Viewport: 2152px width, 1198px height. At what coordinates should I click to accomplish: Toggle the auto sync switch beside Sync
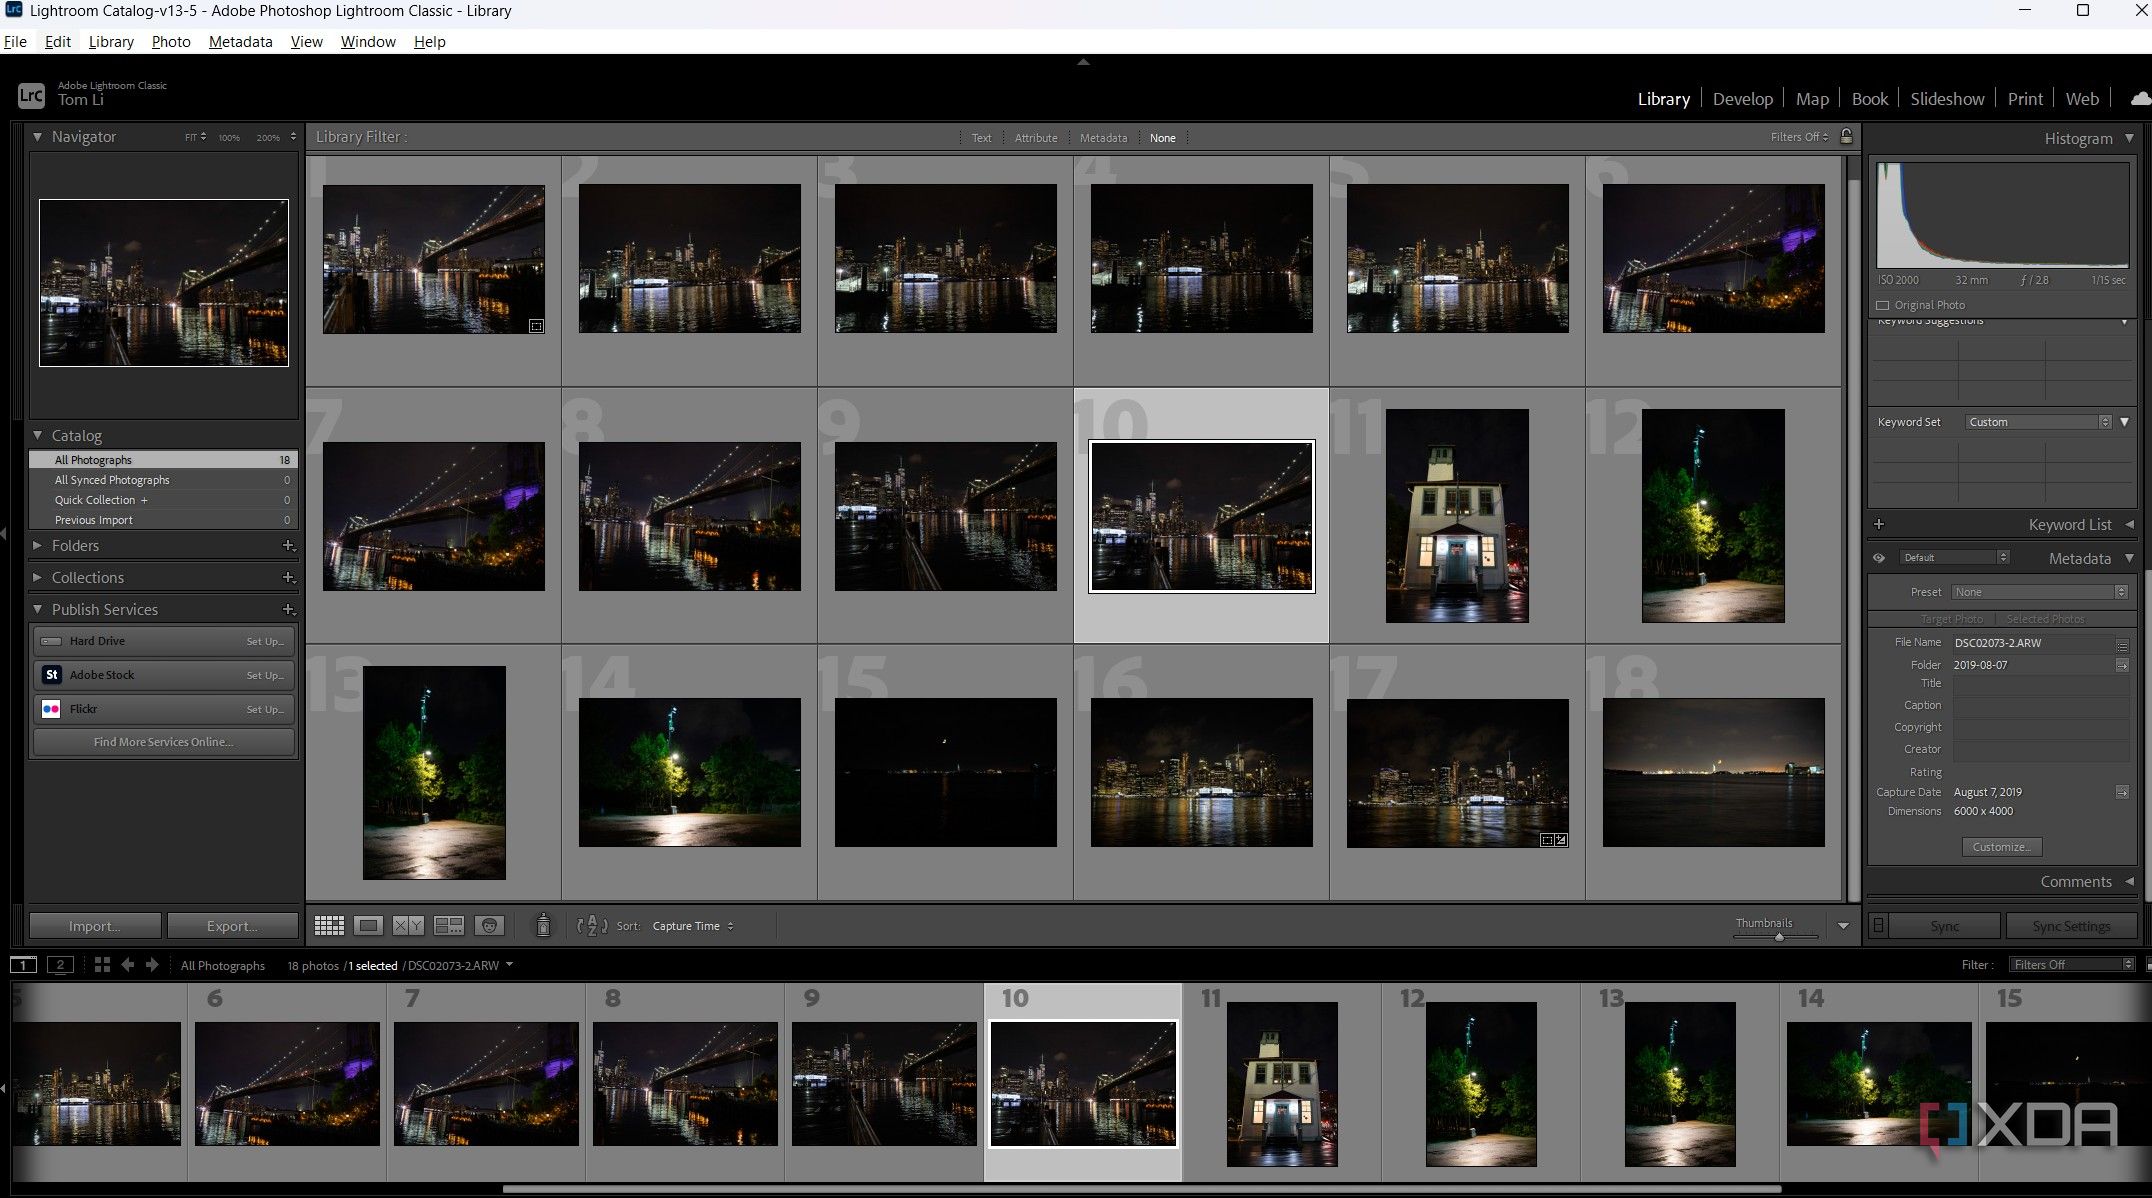(1879, 926)
